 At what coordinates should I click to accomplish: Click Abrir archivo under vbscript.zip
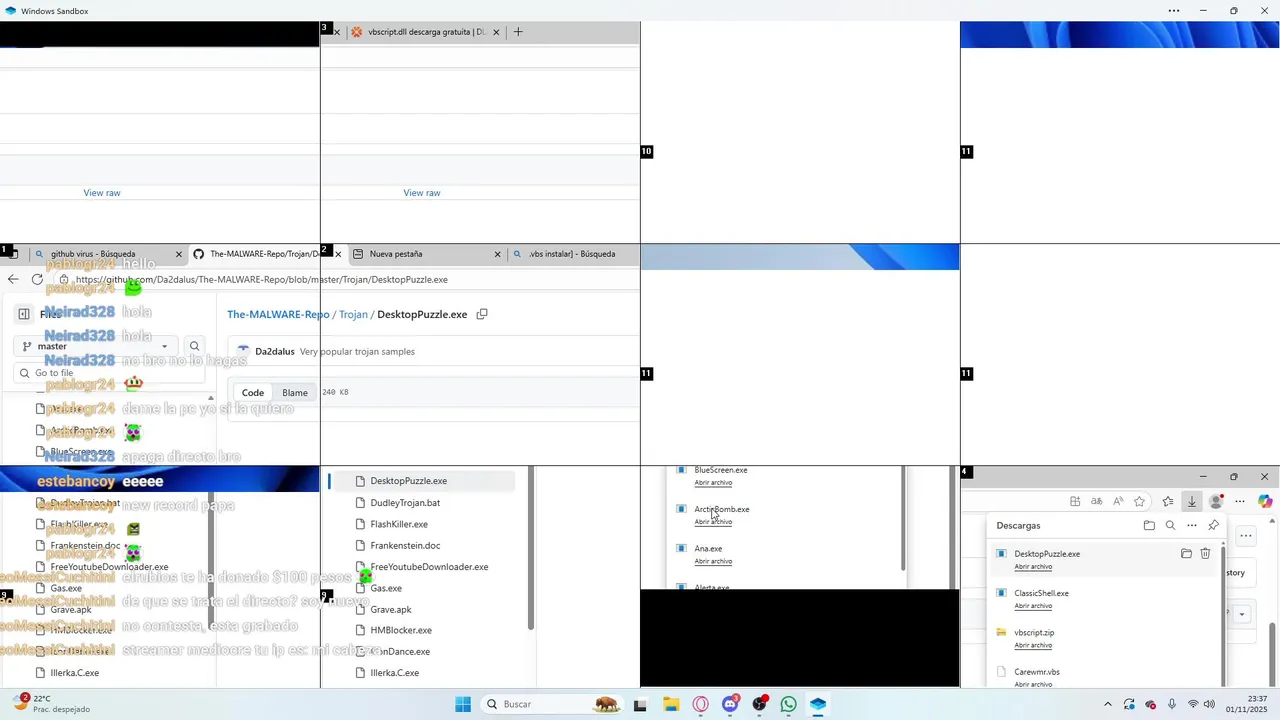1033,645
